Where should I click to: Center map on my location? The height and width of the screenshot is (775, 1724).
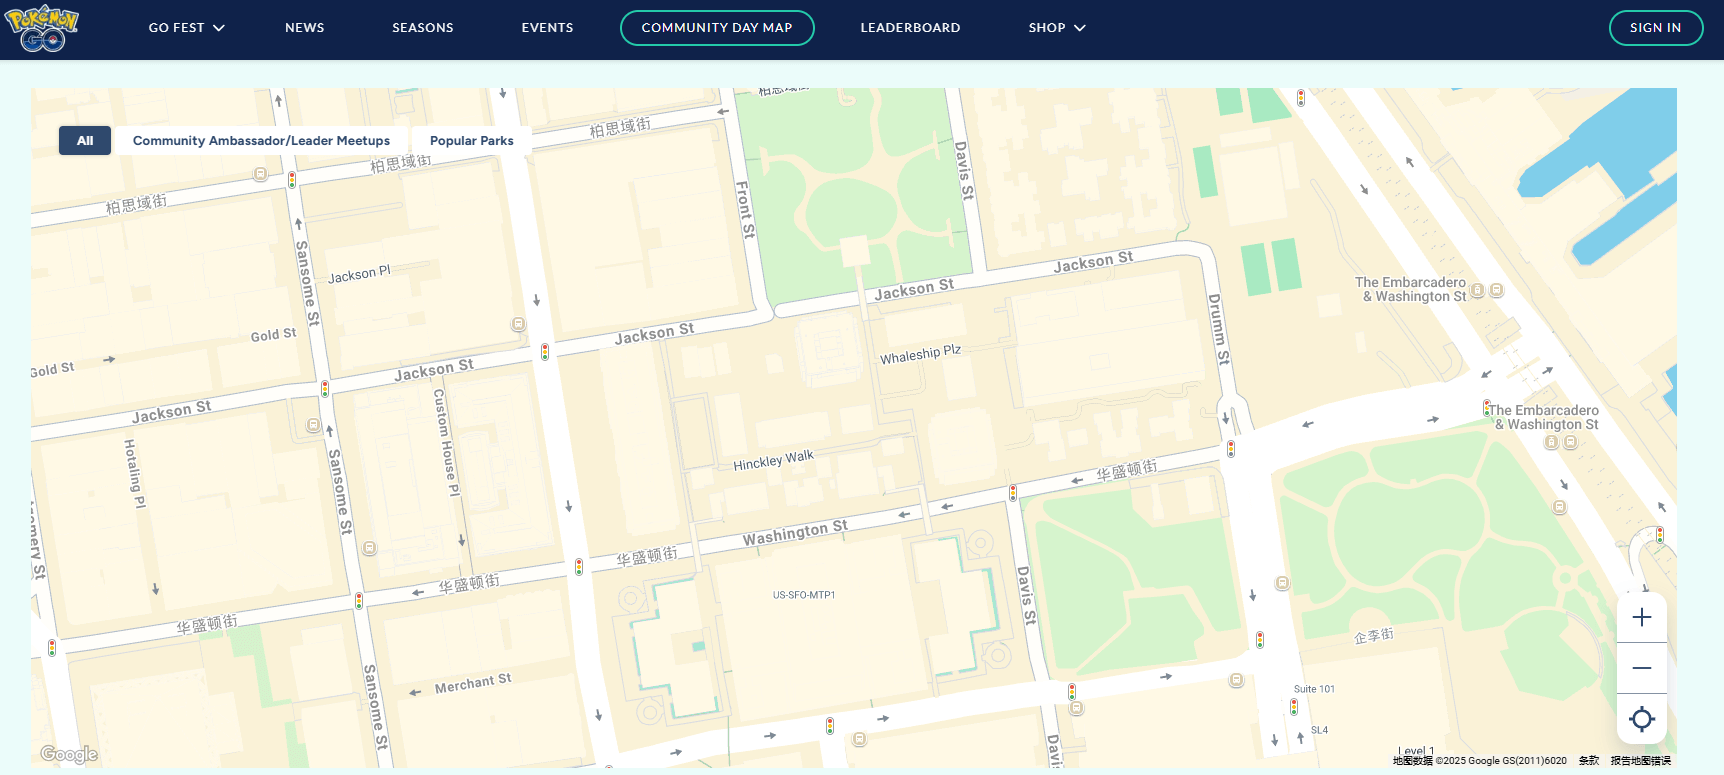(x=1641, y=719)
